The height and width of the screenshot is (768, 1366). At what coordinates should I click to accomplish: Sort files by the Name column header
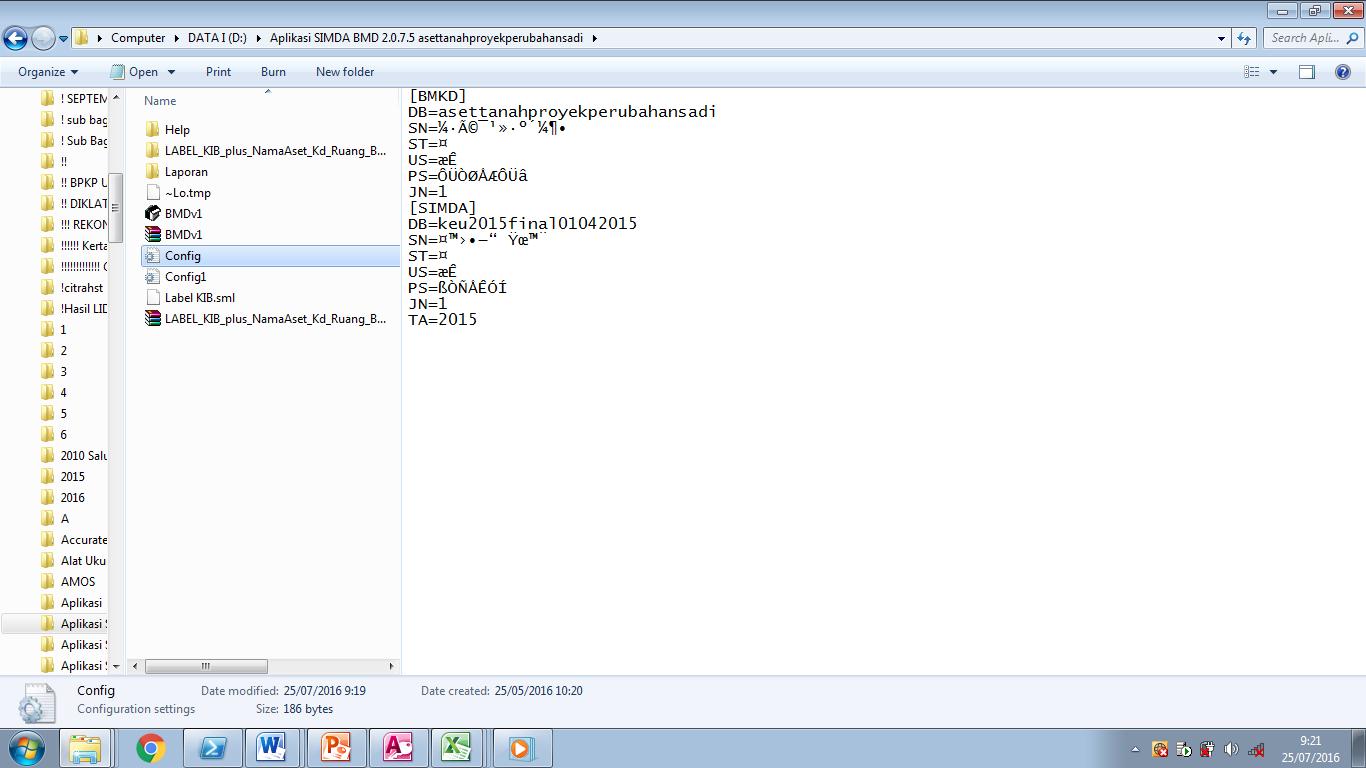coord(160,101)
